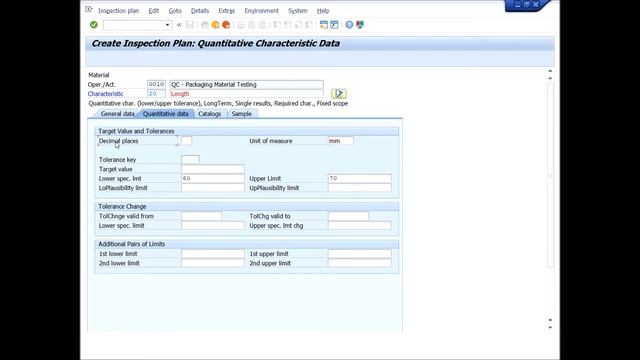Click the 2nd upper limit field
This screenshot has height=360, width=640.
coord(359,263)
